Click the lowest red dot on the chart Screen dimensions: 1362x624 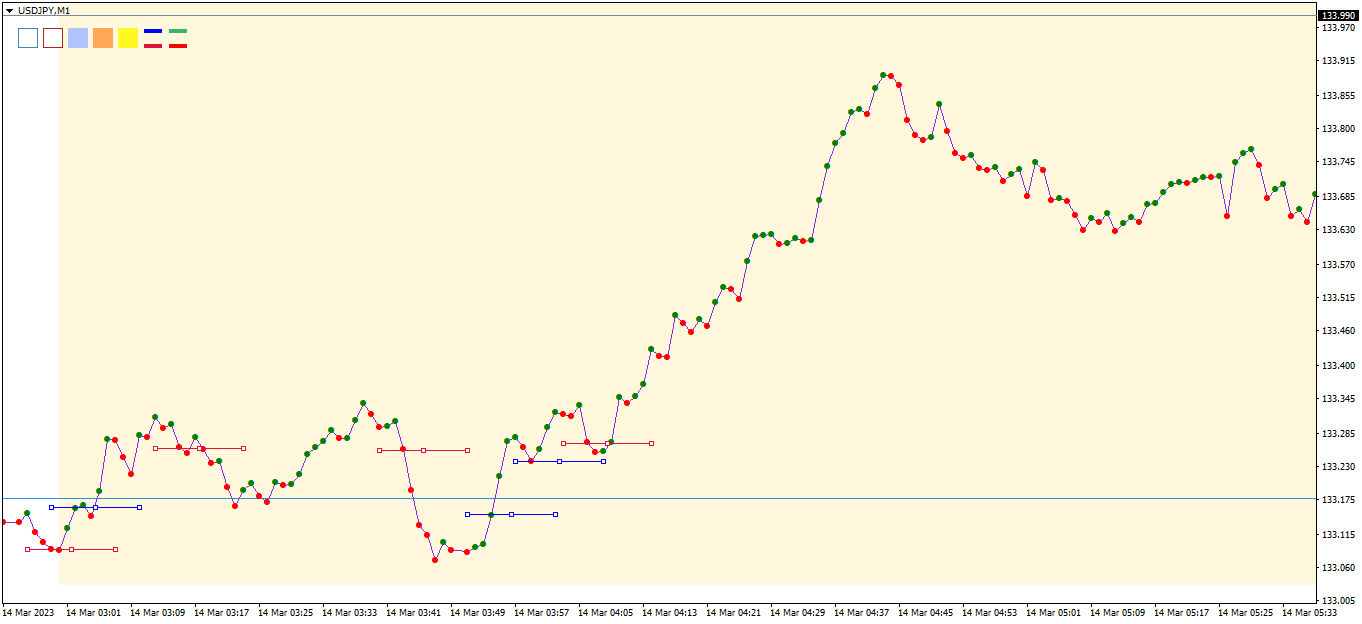tap(435, 560)
